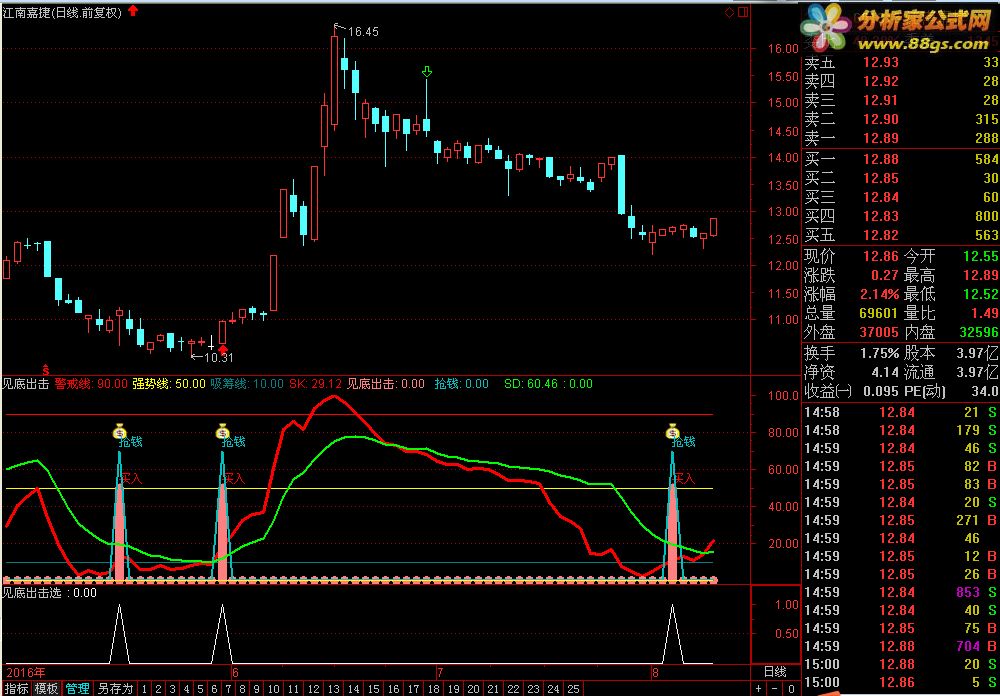Click the month 8 timeline marker

(655, 672)
